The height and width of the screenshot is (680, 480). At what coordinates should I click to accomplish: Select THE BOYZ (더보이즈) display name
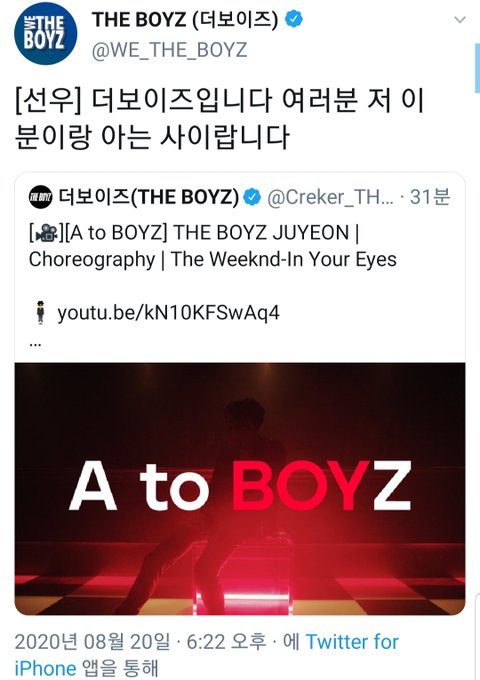(185, 20)
